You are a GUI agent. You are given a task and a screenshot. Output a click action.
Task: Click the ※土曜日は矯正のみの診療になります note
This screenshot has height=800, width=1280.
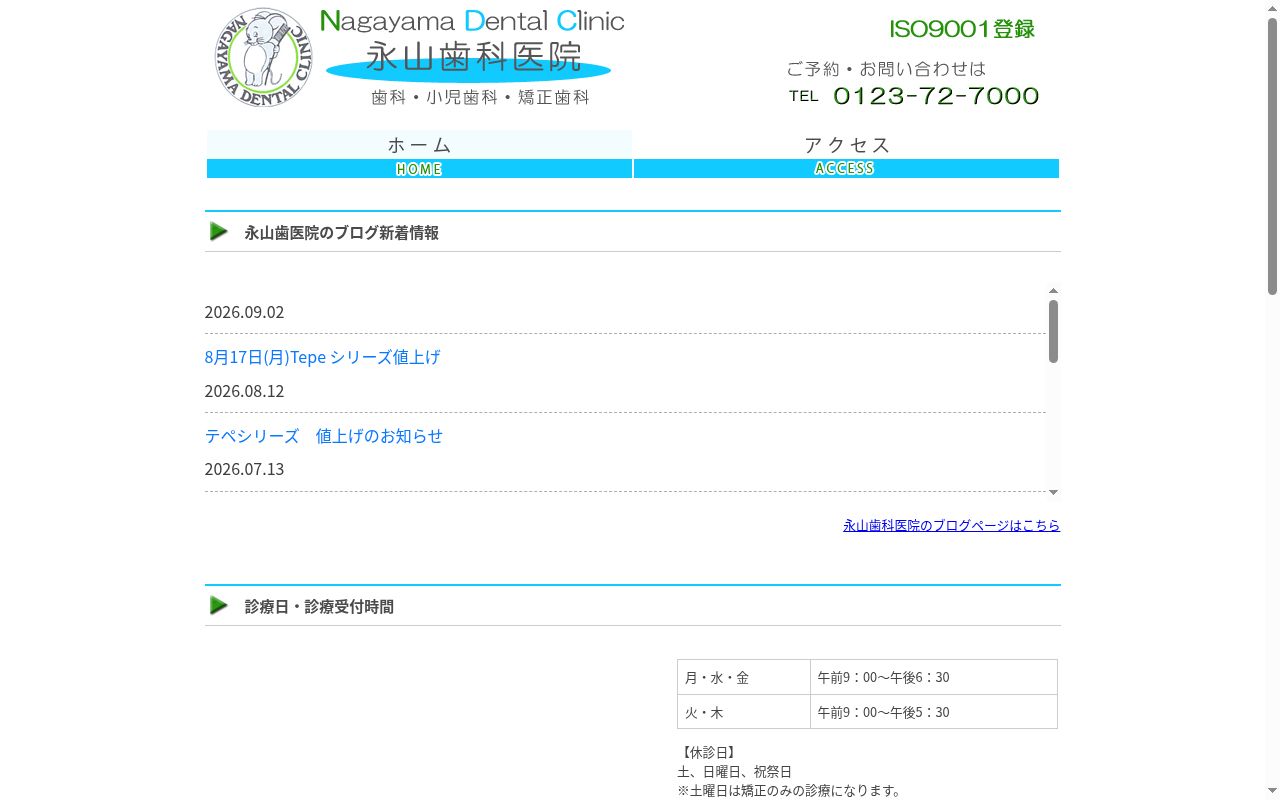pos(789,791)
